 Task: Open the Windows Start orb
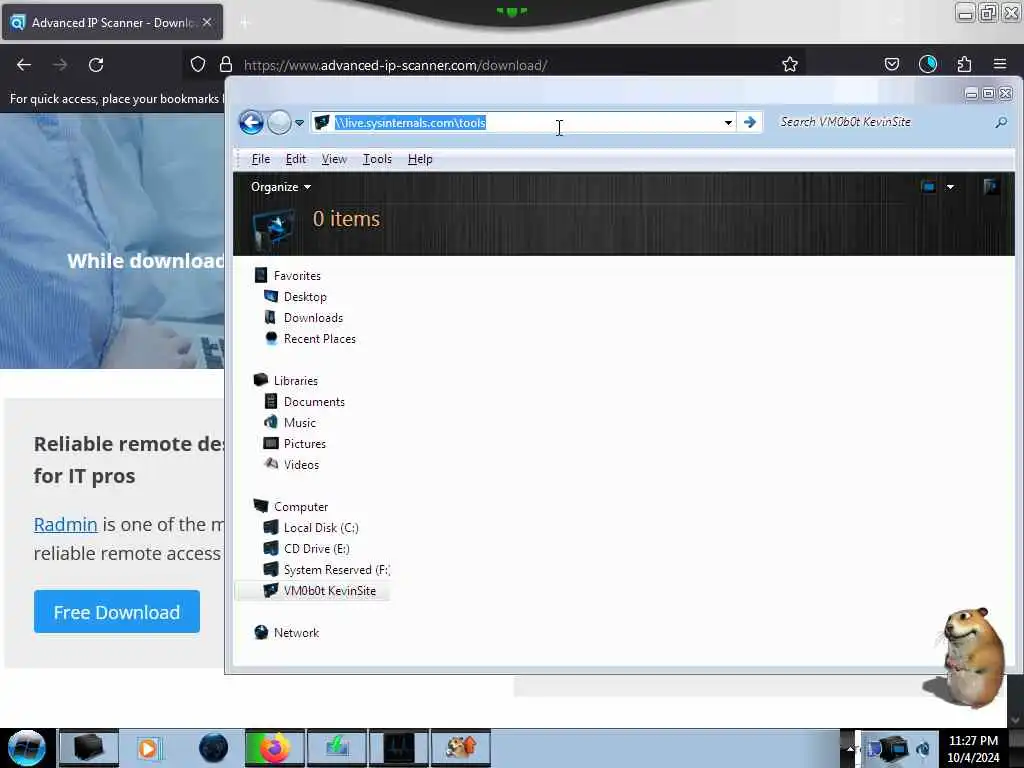(x=27, y=748)
